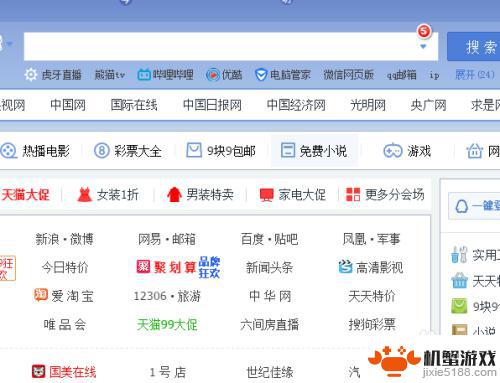The width and height of the screenshot is (500, 383).
Task: Open the tools icon next to 实用工具
Action: 459,255
